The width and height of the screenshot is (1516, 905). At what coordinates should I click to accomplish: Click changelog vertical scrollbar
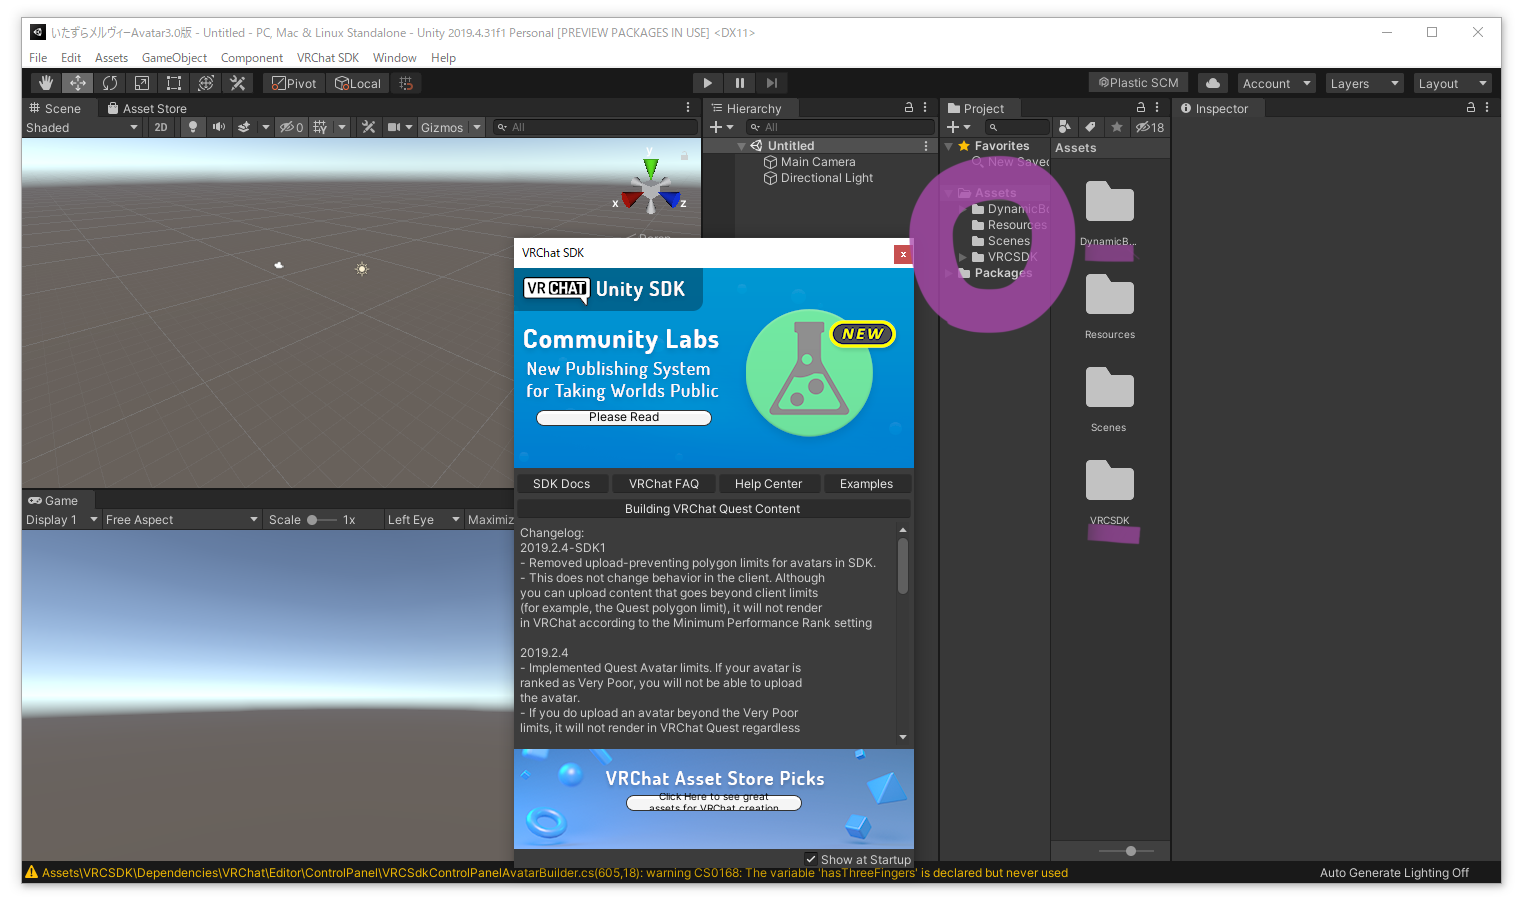[x=903, y=566]
